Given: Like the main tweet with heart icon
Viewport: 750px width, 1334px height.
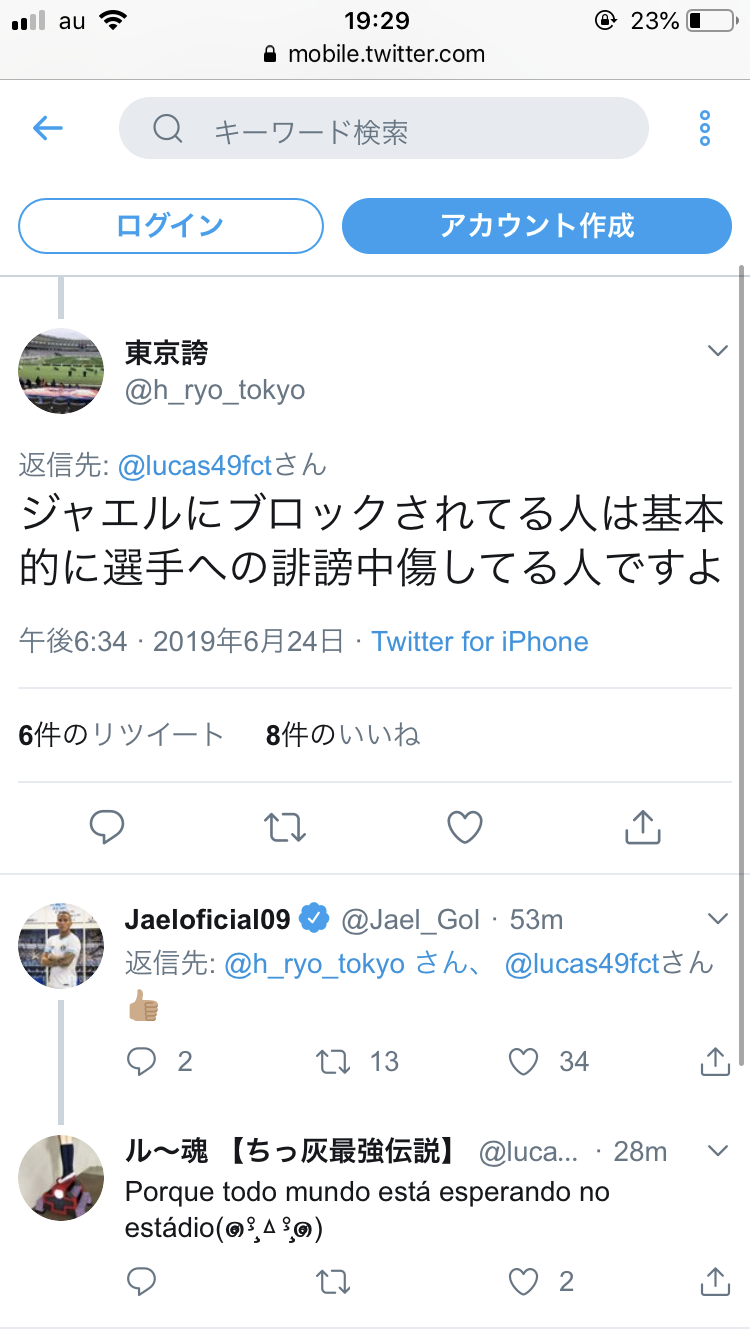Looking at the screenshot, I should [x=464, y=827].
